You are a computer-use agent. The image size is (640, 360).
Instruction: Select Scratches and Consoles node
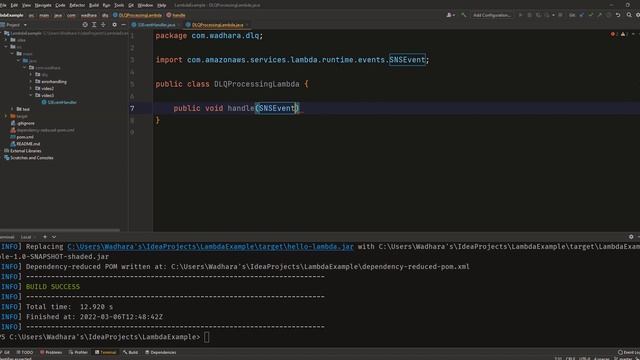tap(29, 158)
